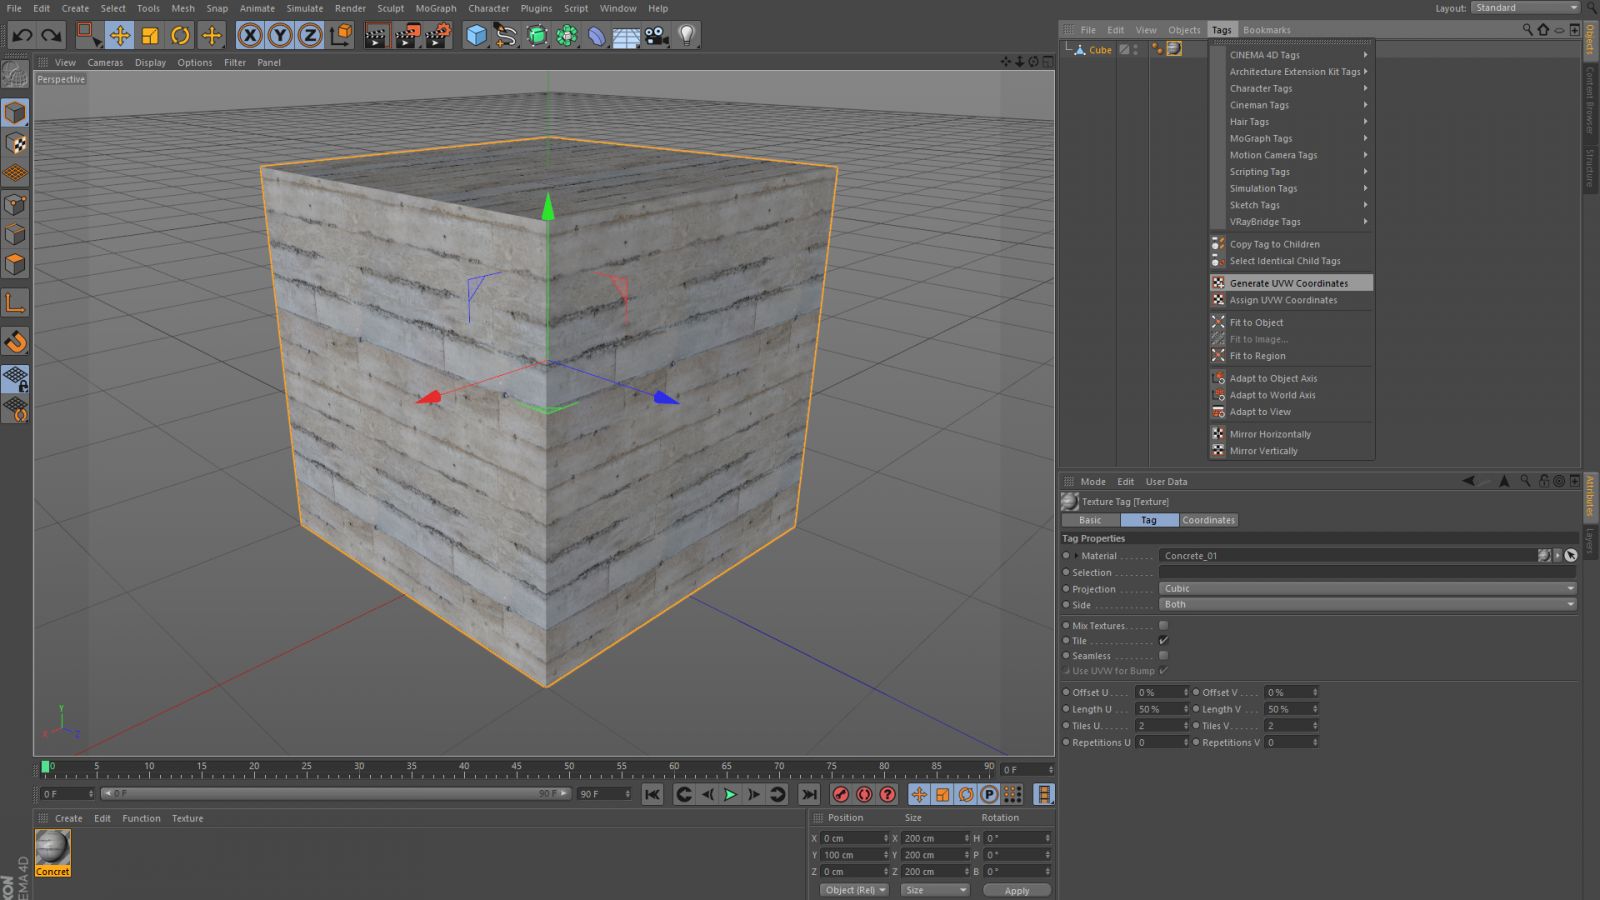Select the Concrete material thumbnail
Image resolution: width=1600 pixels, height=900 pixels.
pyautogui.click(x=53, y=848)
